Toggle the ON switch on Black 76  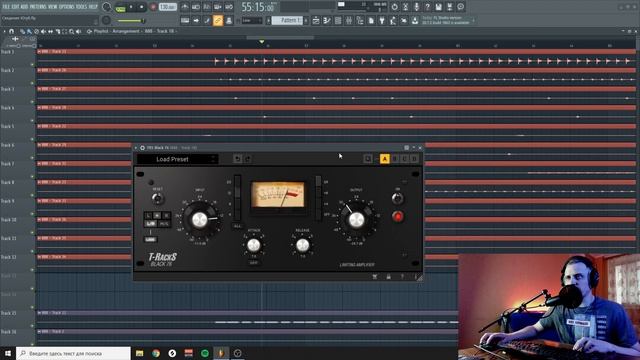coord(397,198)
